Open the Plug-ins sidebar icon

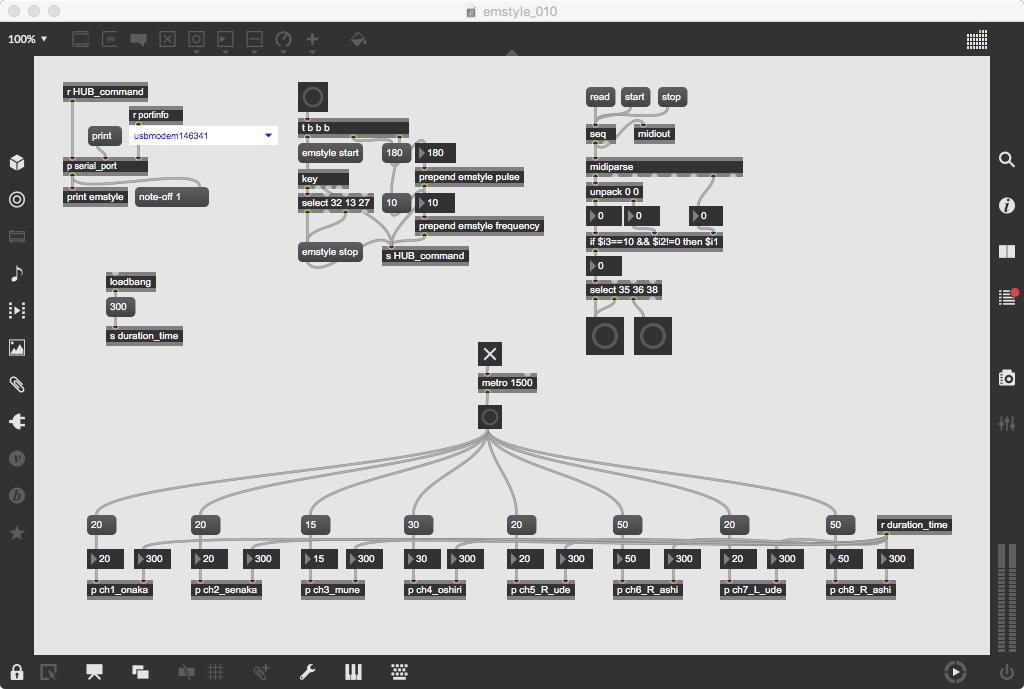tap(17, 421)
